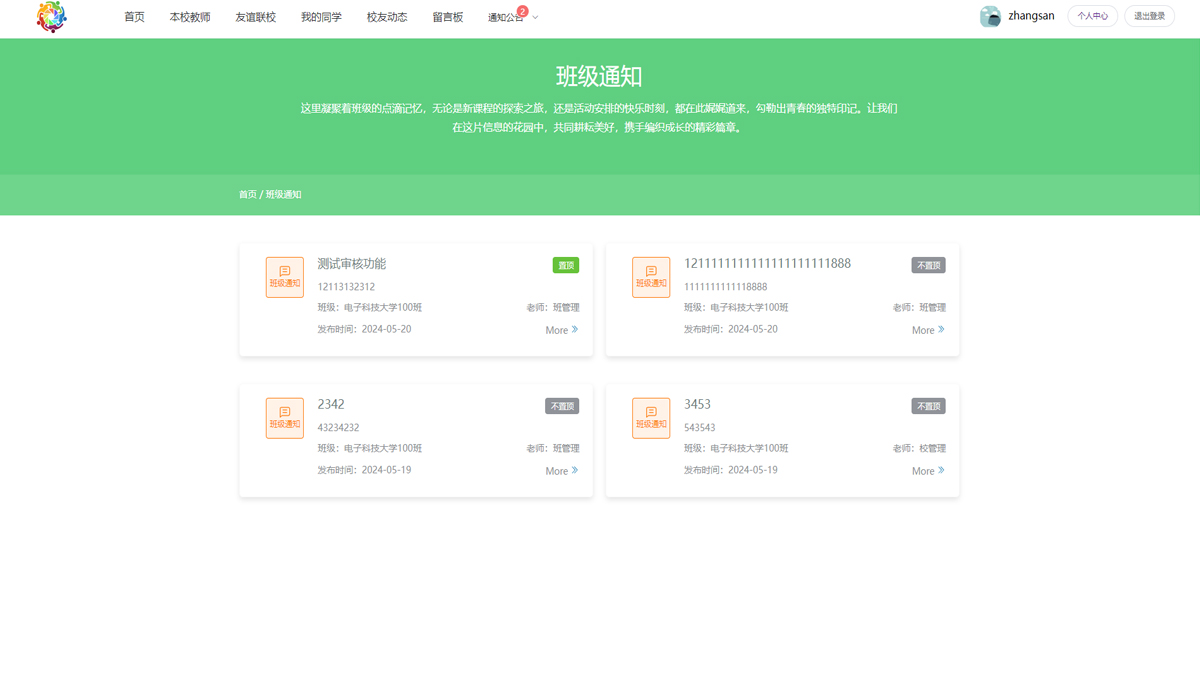This screenshot has height=690, width=1200.
Task: Click the 退出登录 button
Action: [x=1149, y=16]
